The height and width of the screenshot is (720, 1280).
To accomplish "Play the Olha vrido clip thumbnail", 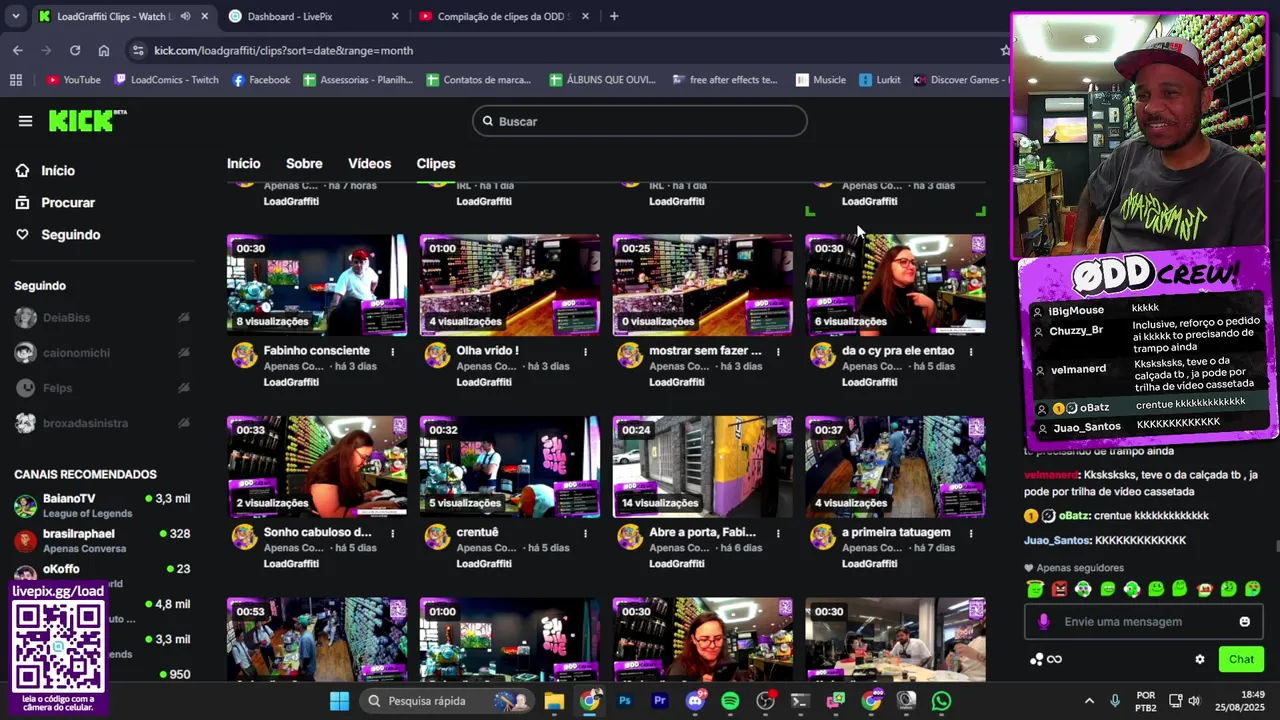I will point(510,285).
